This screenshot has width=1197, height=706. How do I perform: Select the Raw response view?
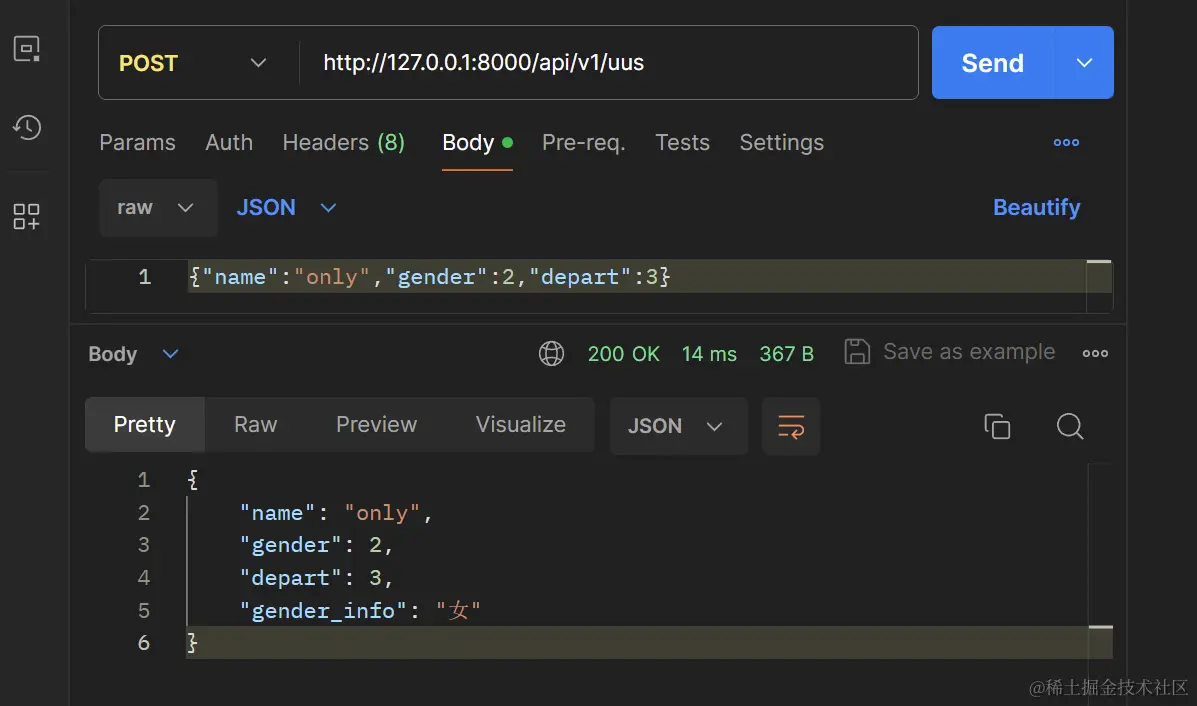coord(256,424)
